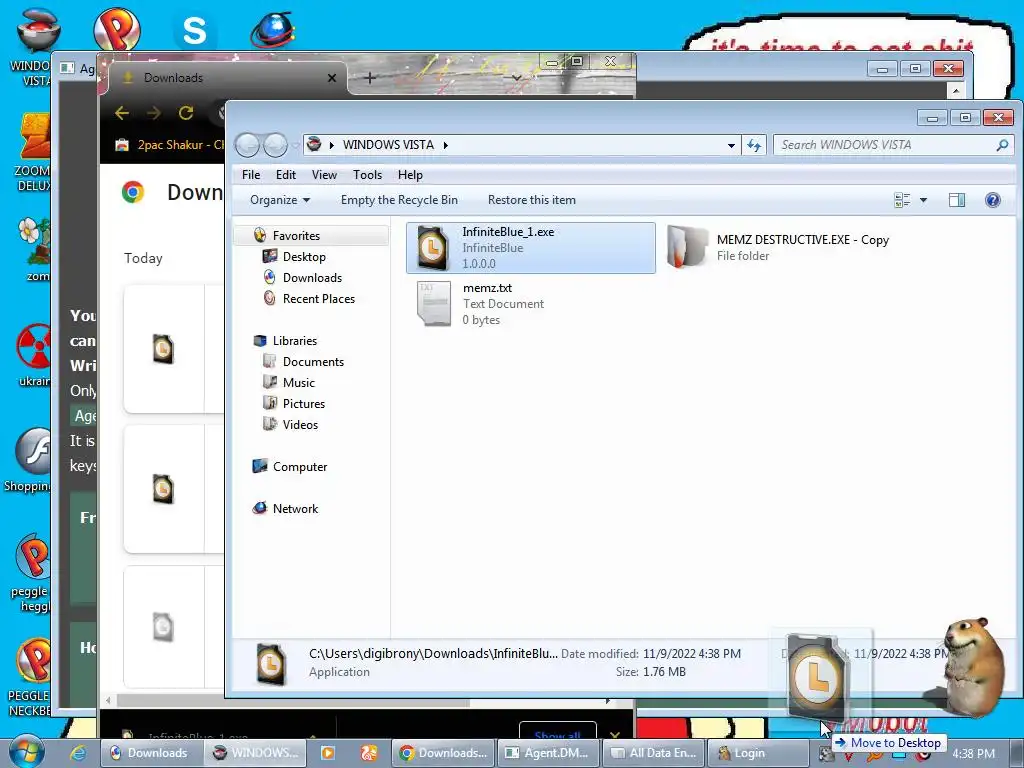1024x768 pixels.
Task: Open a new Chrome tab
Action: 370,78
